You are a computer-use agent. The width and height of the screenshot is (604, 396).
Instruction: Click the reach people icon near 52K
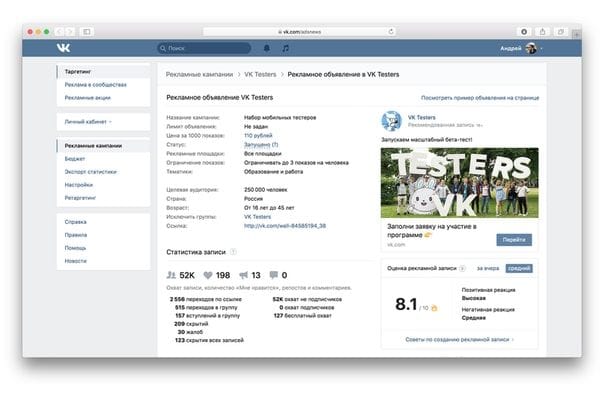171,275
